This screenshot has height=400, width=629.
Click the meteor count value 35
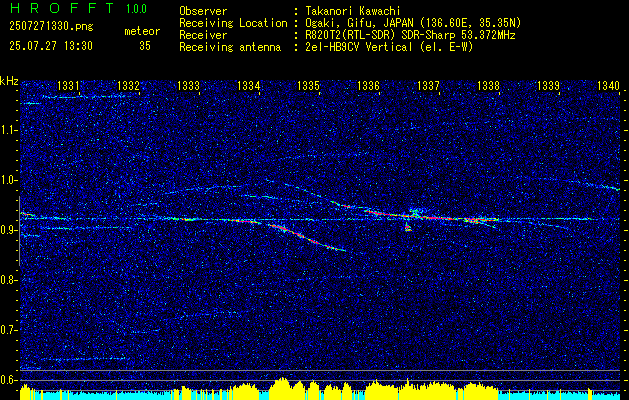coord(145,46)
